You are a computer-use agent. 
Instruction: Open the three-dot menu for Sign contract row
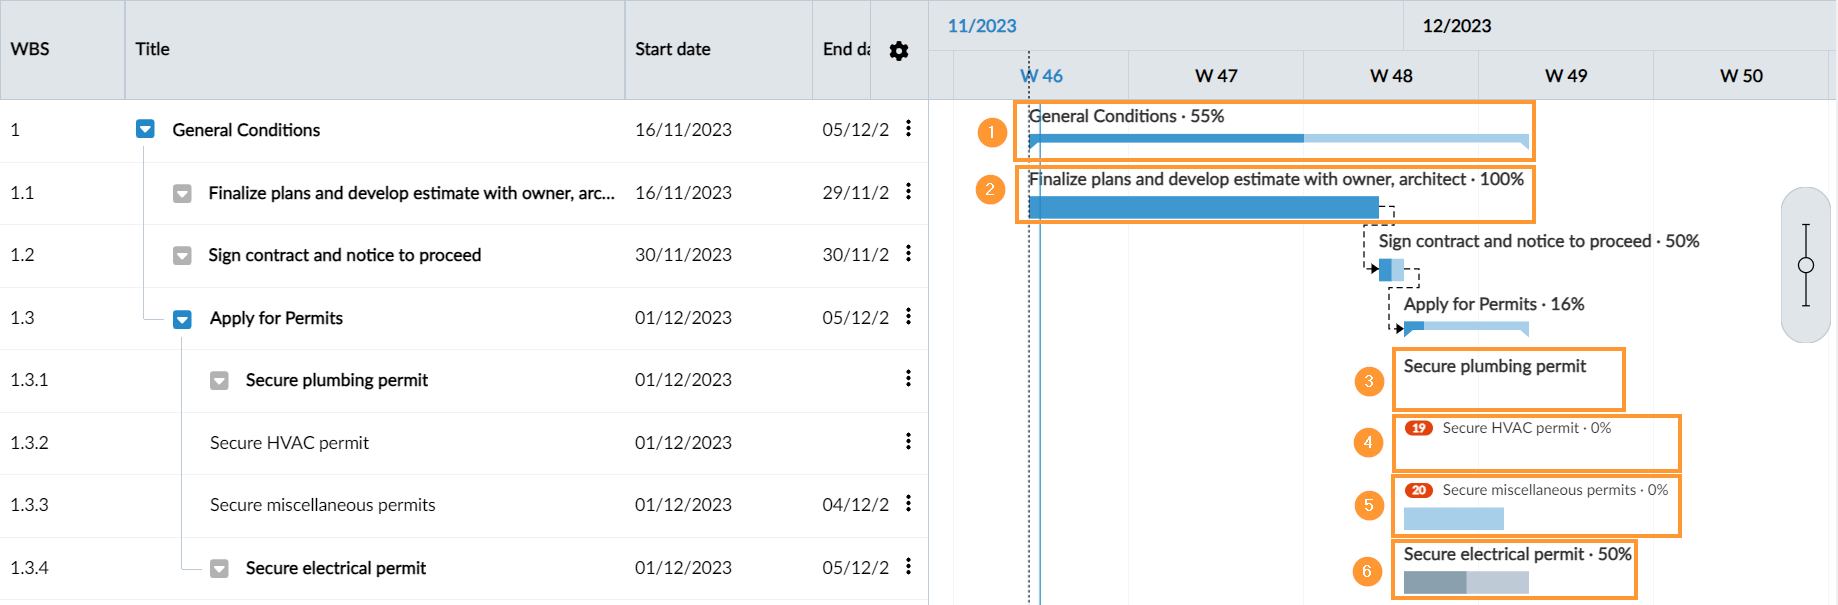coord(908,254)
